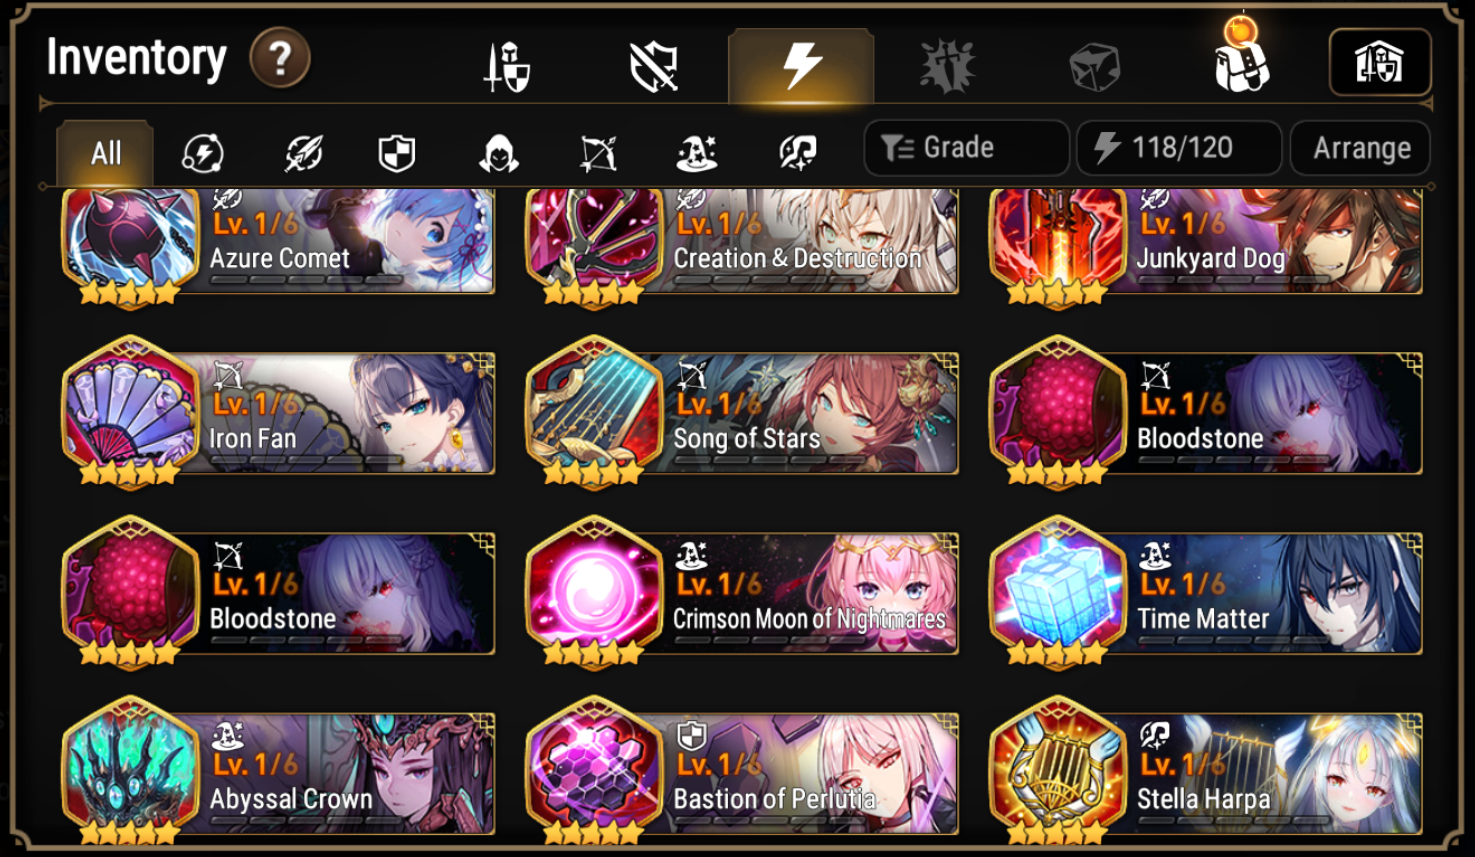Select the Time Matter artifact
Viewport: 1475px width, 857px height.
1206,592
